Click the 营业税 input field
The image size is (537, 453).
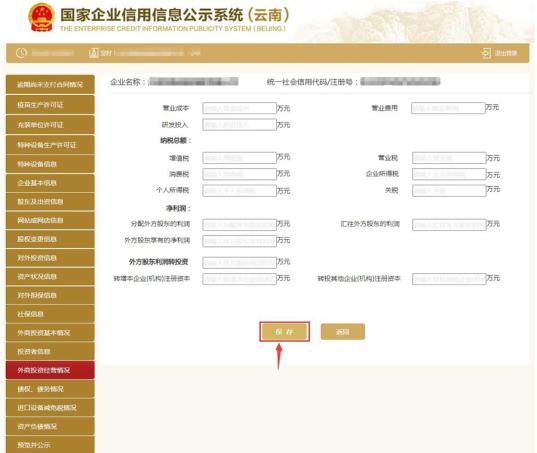(449, 158)
